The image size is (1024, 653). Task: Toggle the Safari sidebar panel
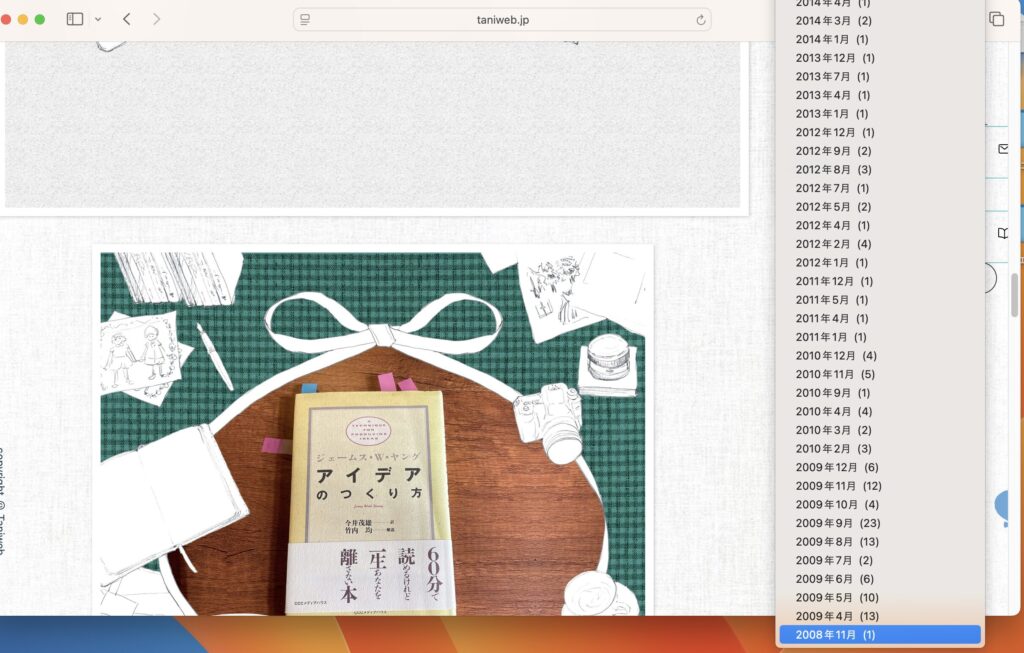point(75,19)
